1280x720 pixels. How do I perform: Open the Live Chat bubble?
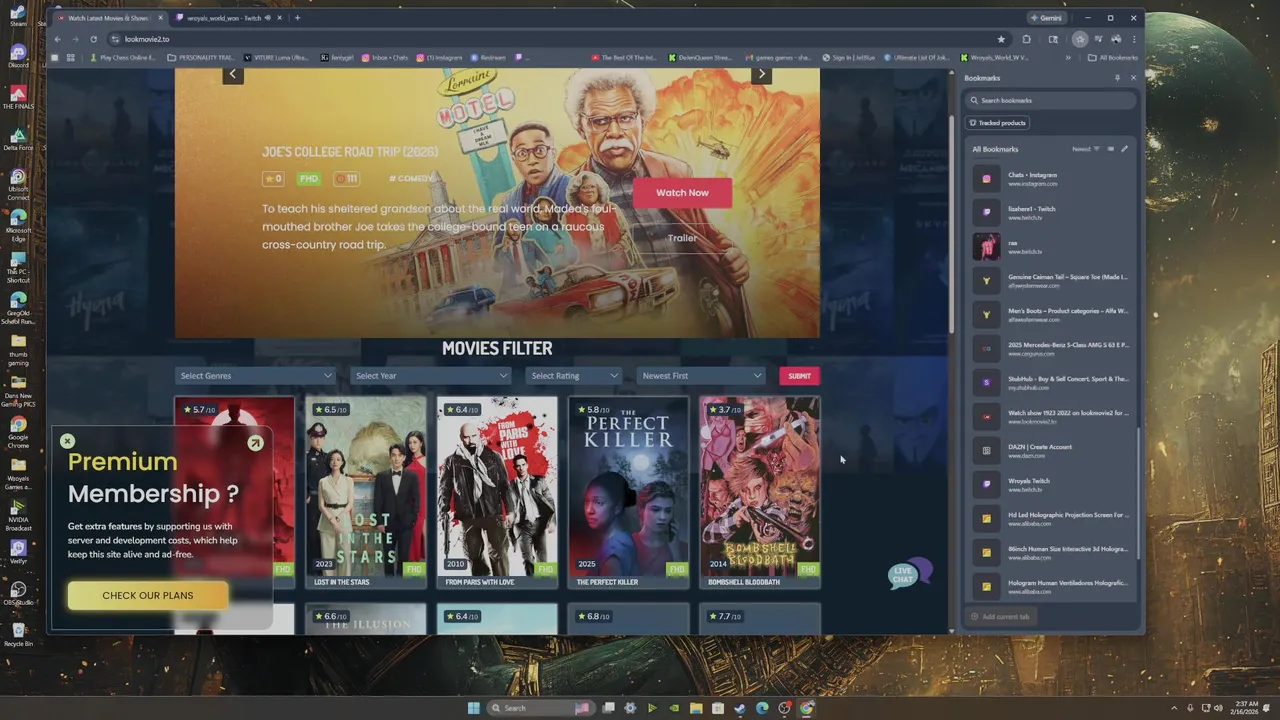[x=909, y=574]
